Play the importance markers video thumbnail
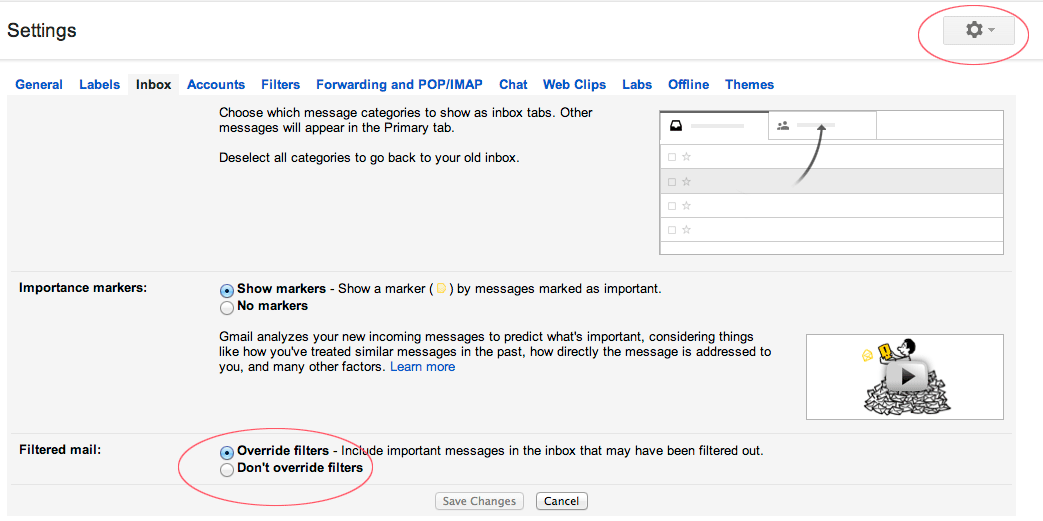This screenshot has width=1043, height=521. pyautogui.click(x=905, y=377)
